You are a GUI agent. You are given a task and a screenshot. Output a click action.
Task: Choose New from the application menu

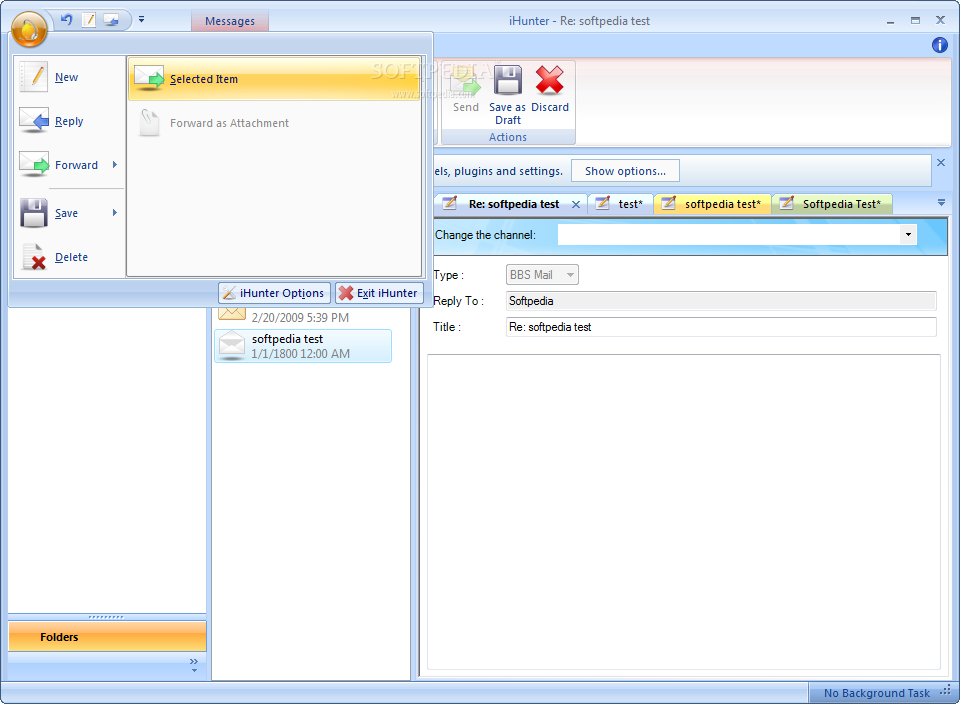pyautogui.click(x=69, y=77)
